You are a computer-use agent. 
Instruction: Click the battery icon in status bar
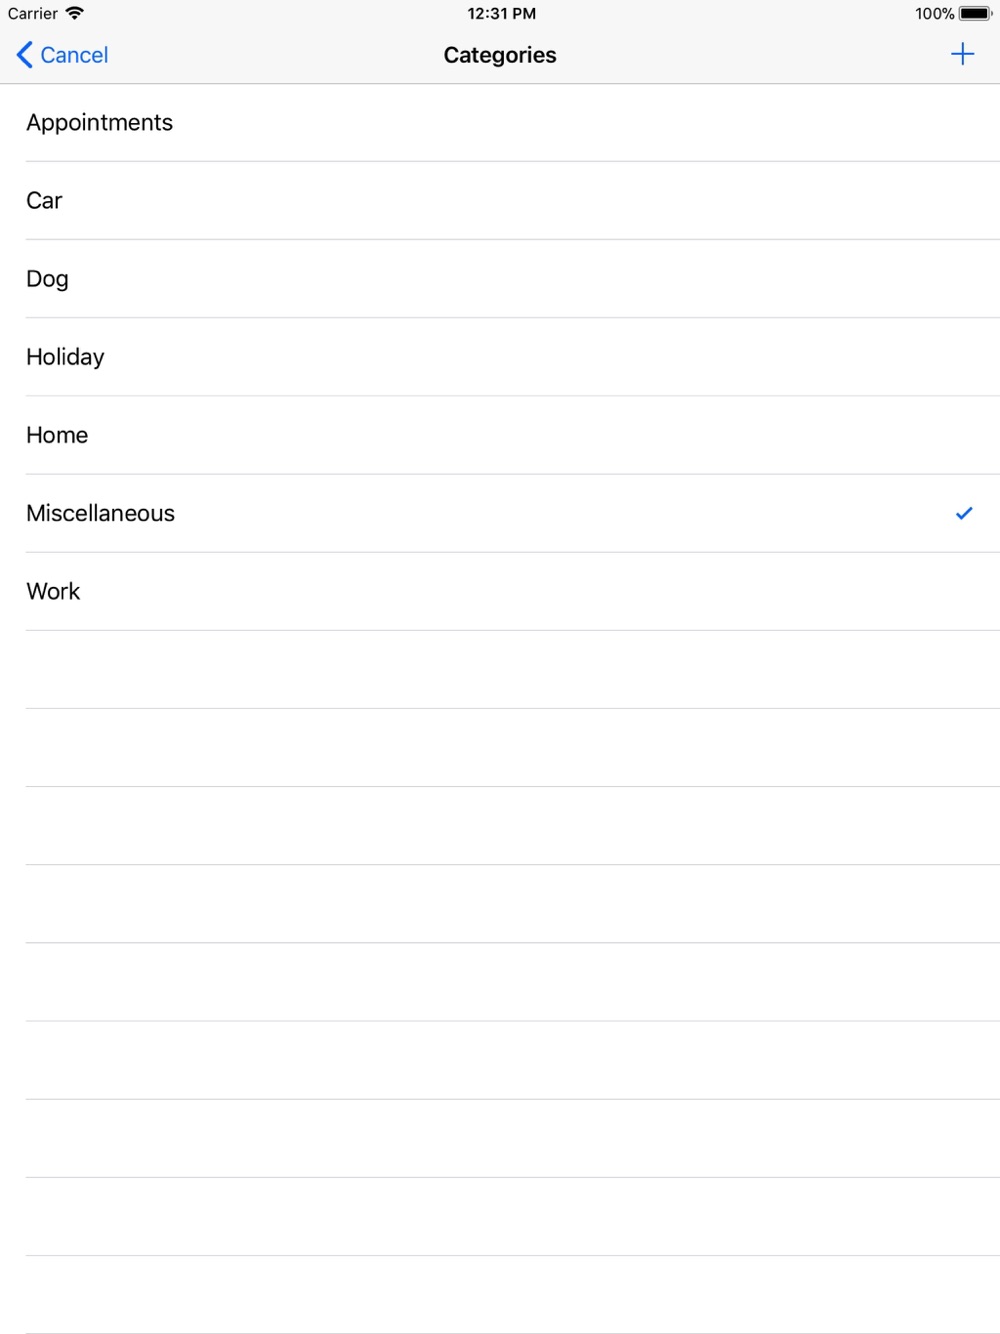pos(975,13)
